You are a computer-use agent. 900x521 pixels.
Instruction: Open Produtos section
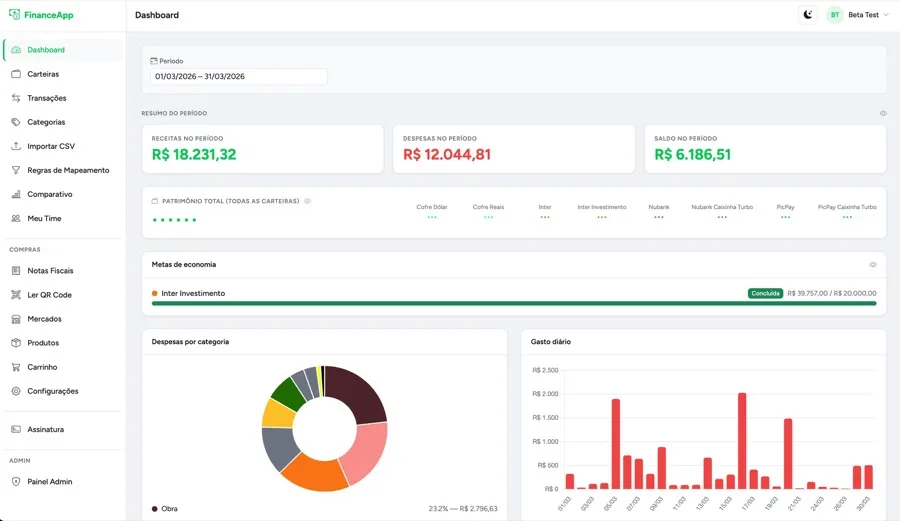pos(63,343)
